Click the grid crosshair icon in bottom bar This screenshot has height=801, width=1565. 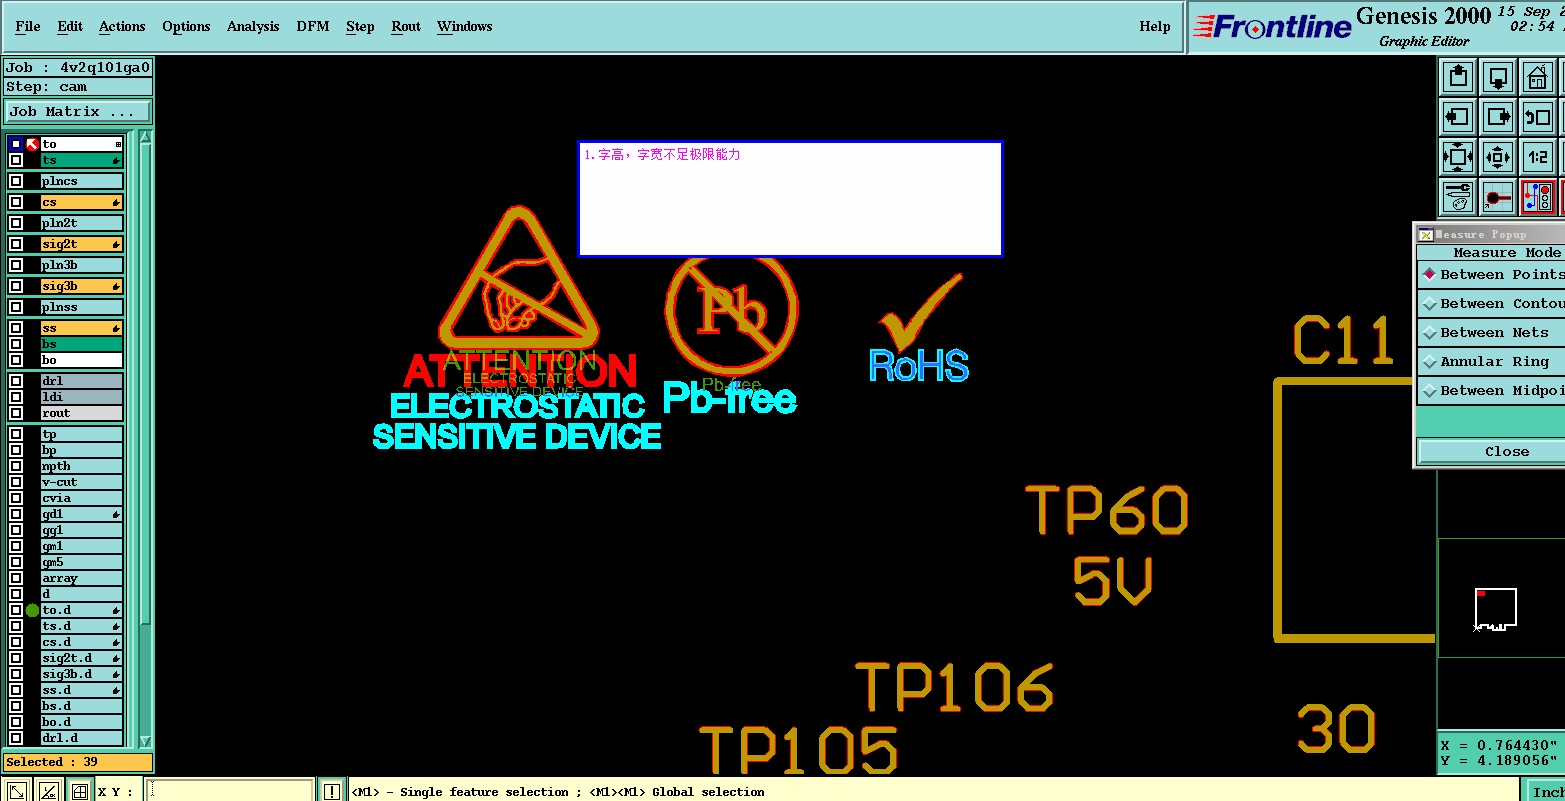(x=79, y=791)
